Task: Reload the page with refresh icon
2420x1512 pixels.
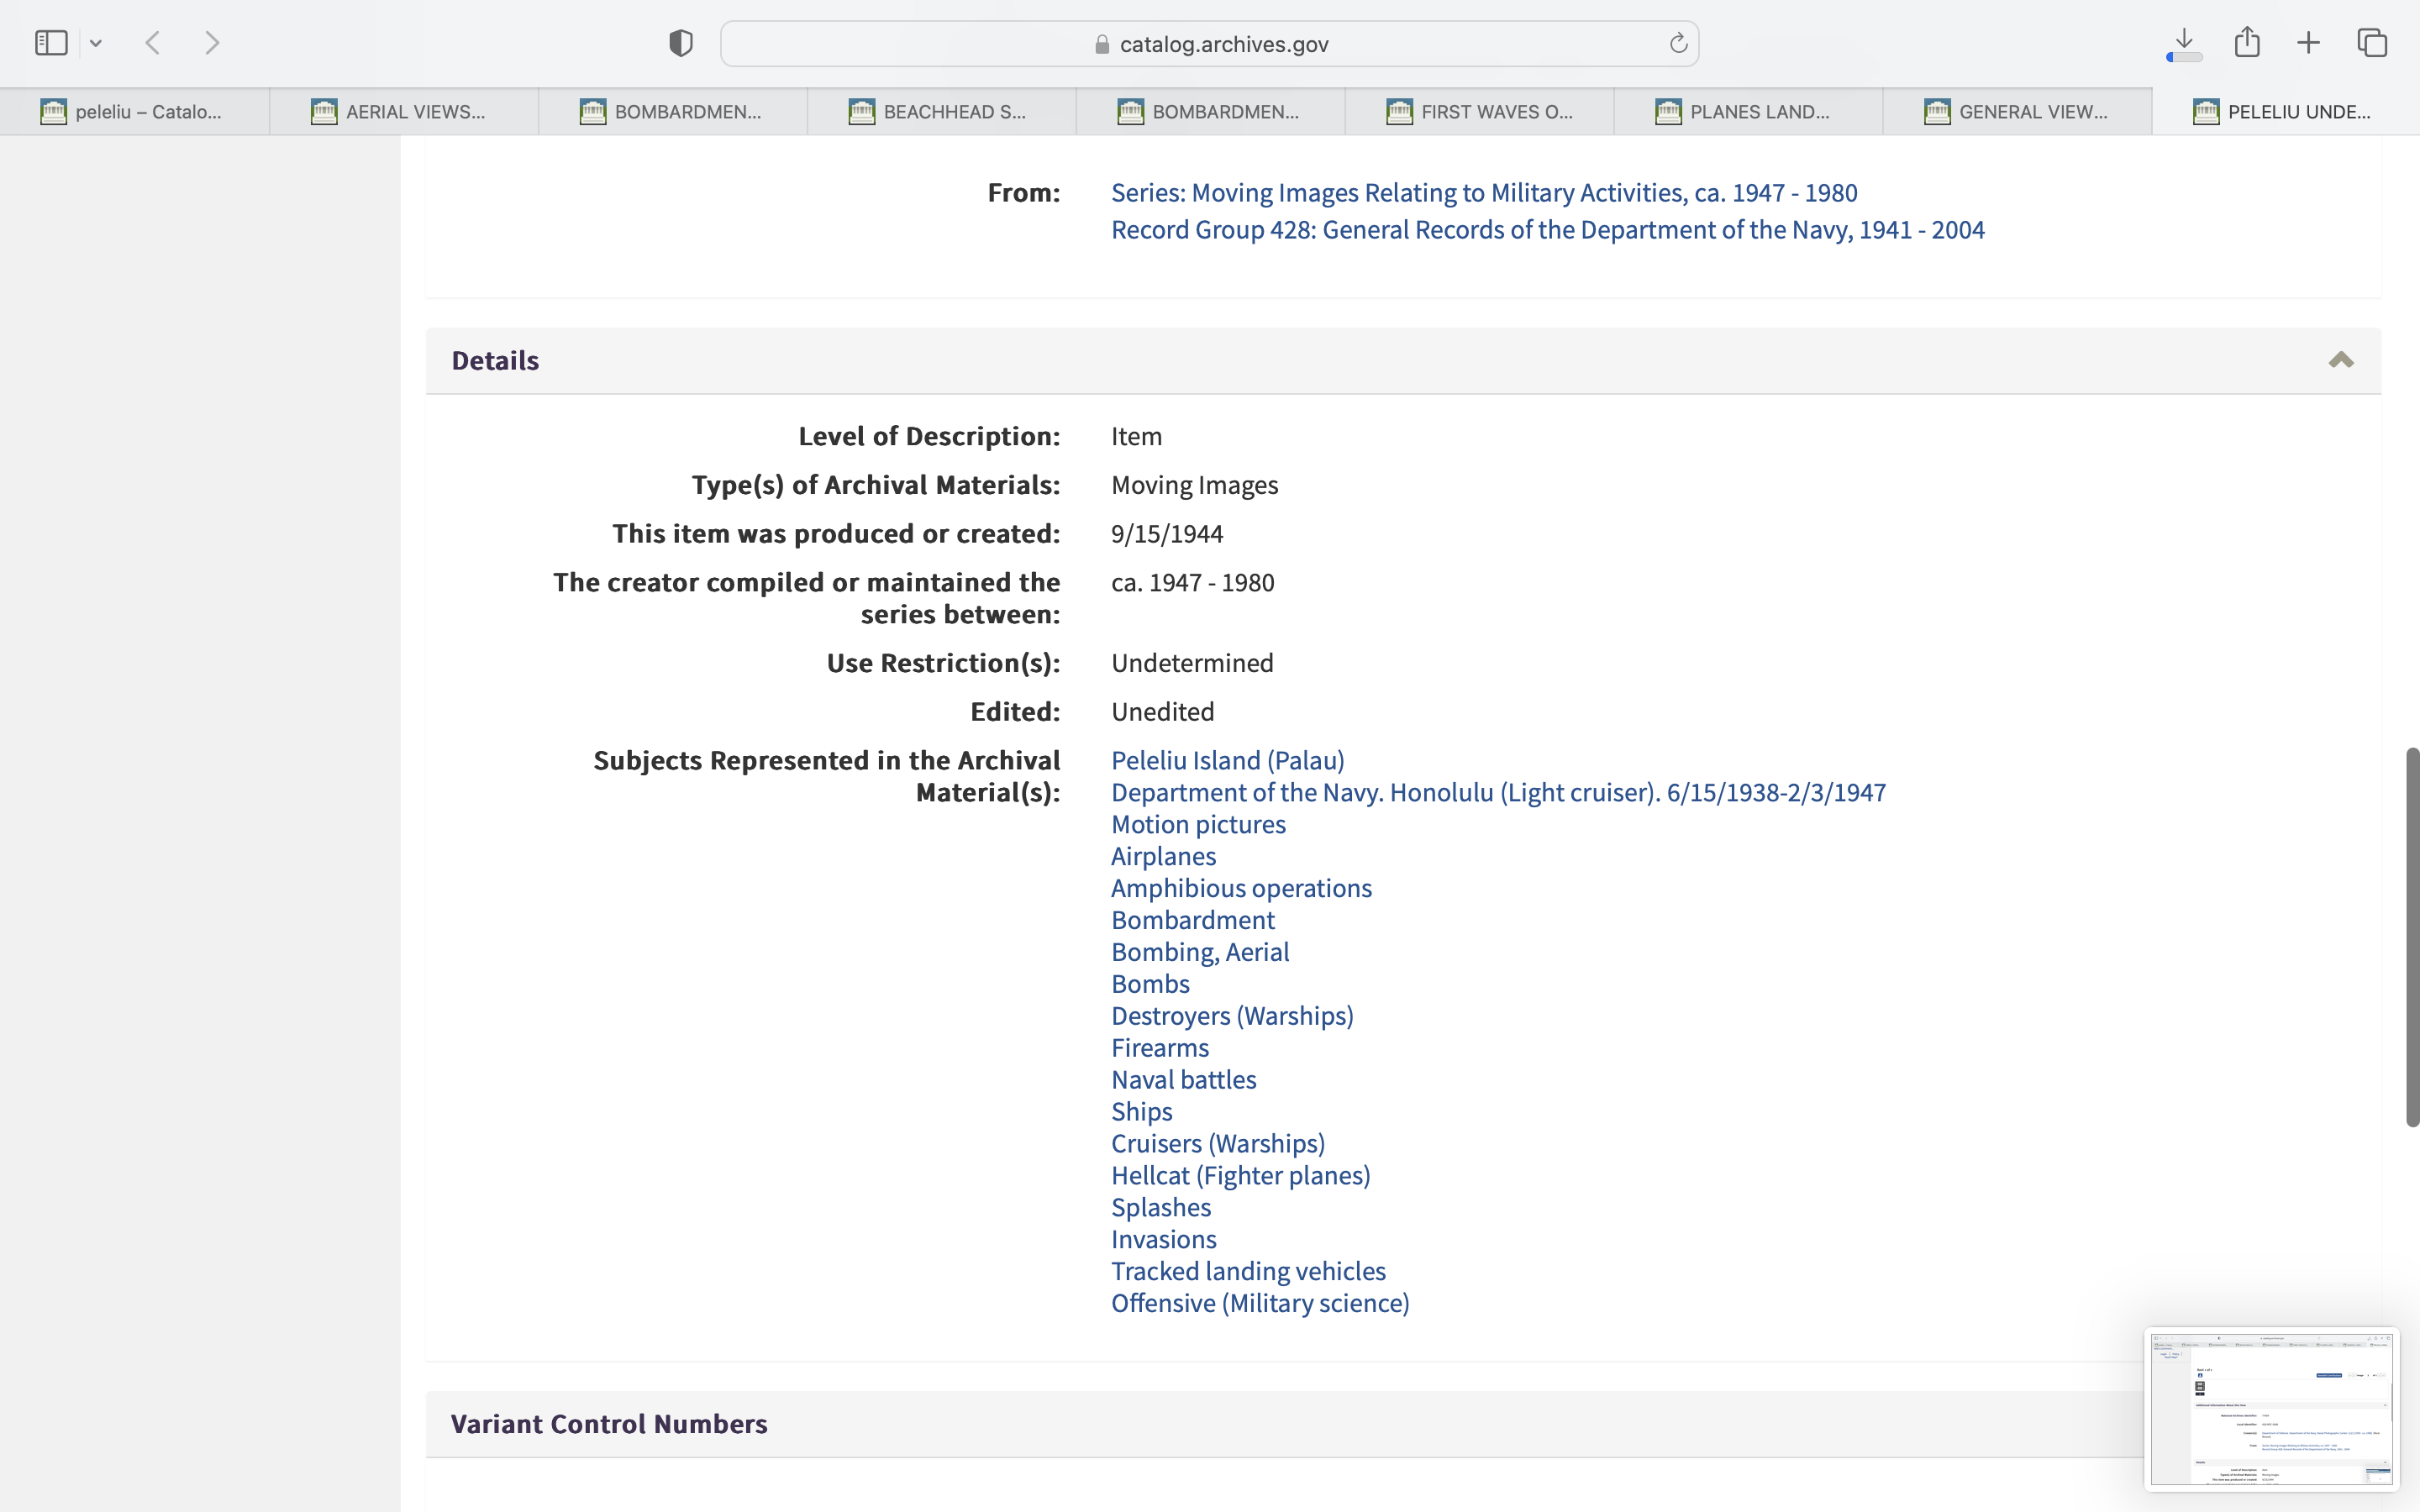Action: click(x=1678, y=43)
